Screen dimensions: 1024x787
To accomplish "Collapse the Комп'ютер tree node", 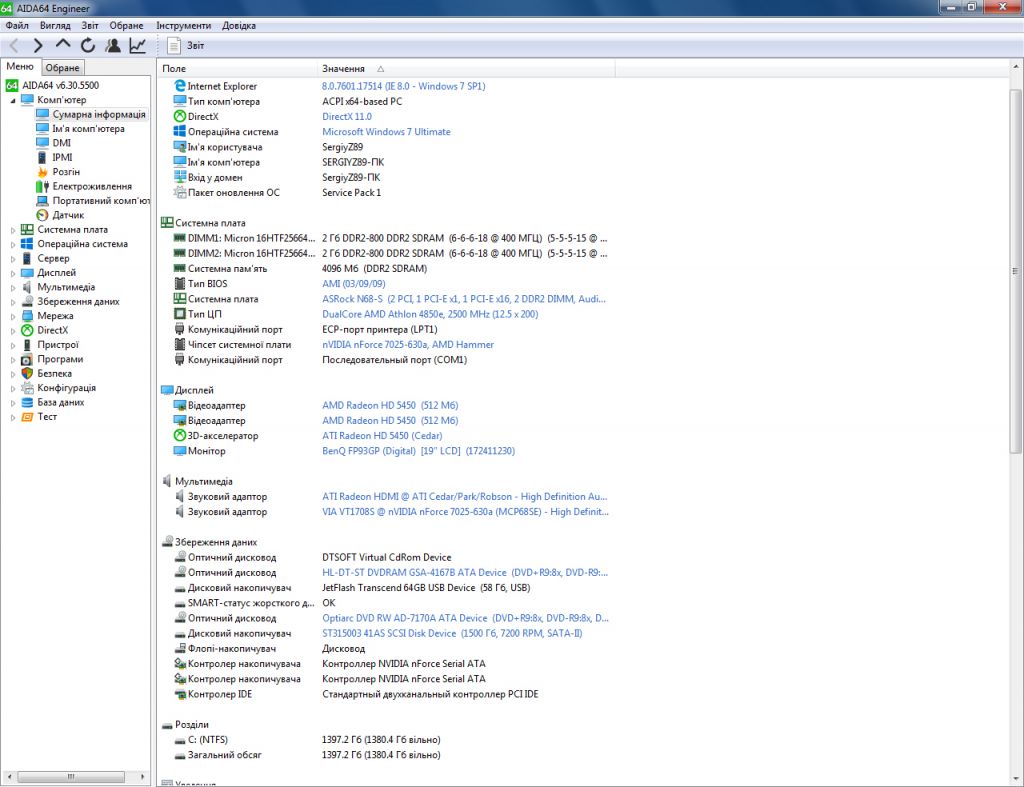I will [x=13, y=101].
